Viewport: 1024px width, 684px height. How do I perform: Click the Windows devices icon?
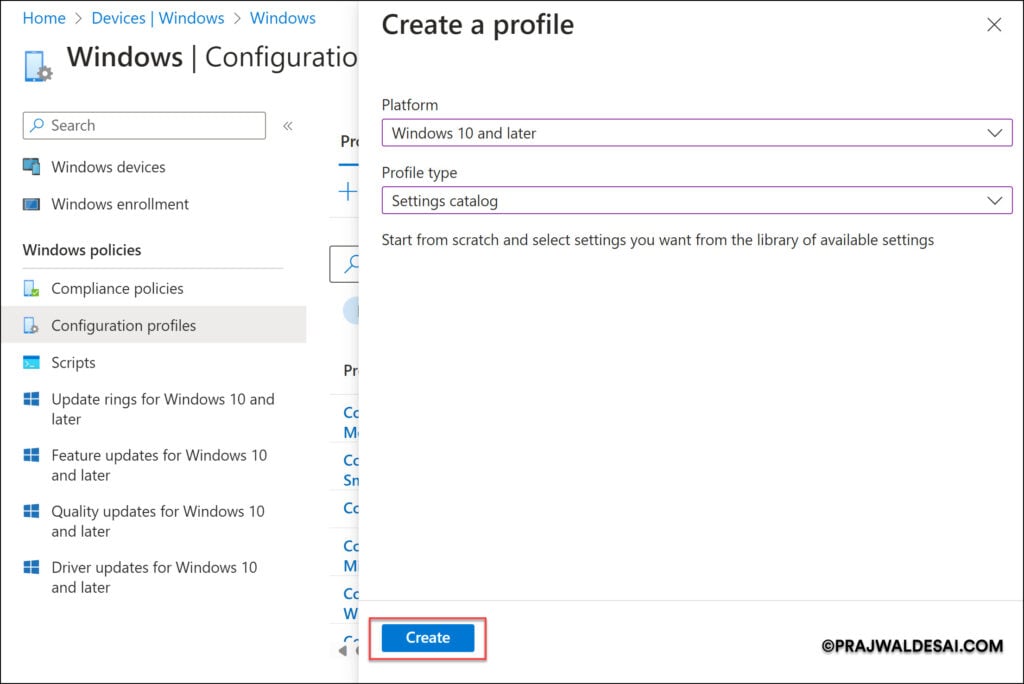click(x=31, y=167)
